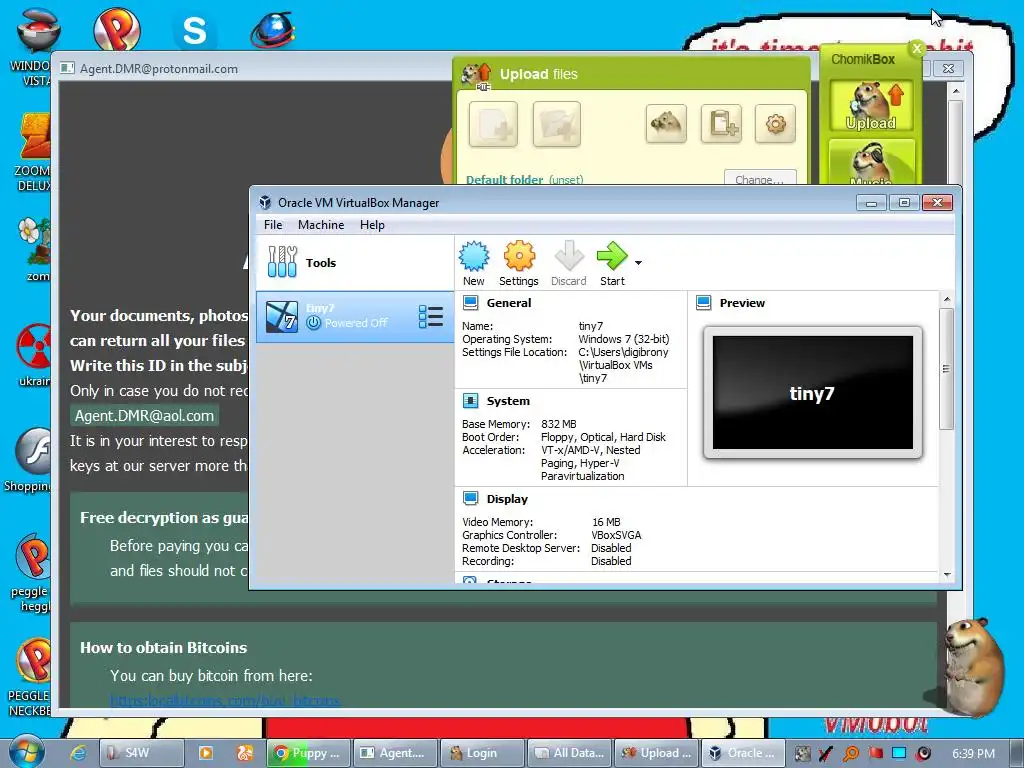Open the globe browser desktop shortcut
The image size is (1024, 768).
(272, 30)
